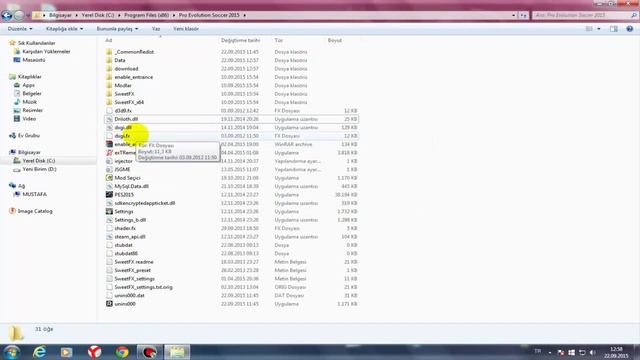
Task: Select the SweetFX folder
Action: 124,94
